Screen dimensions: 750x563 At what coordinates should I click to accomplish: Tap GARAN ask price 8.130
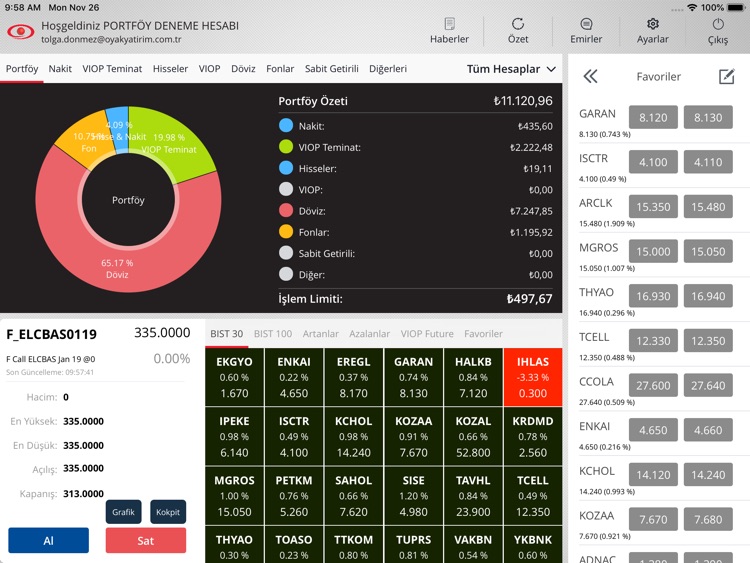click(x=708, y=117)
